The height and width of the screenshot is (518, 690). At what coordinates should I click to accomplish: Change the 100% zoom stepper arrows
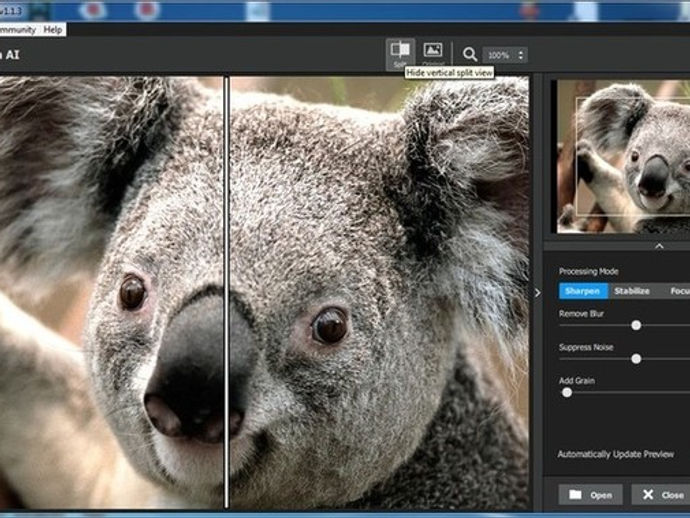pos(521,55)
